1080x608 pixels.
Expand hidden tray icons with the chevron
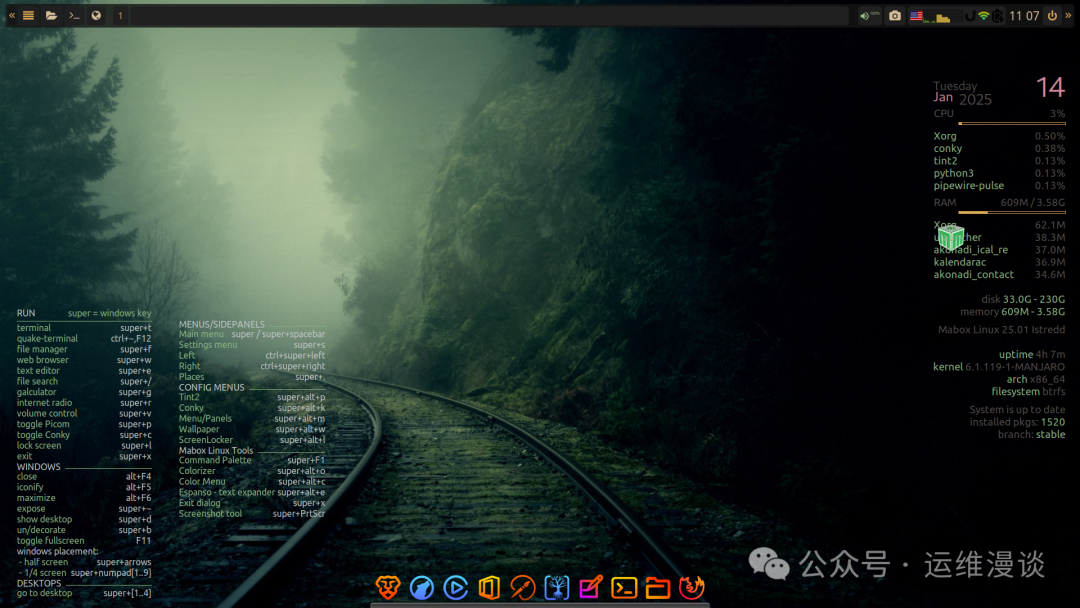pyautogui.click(x=1068, y=15)
